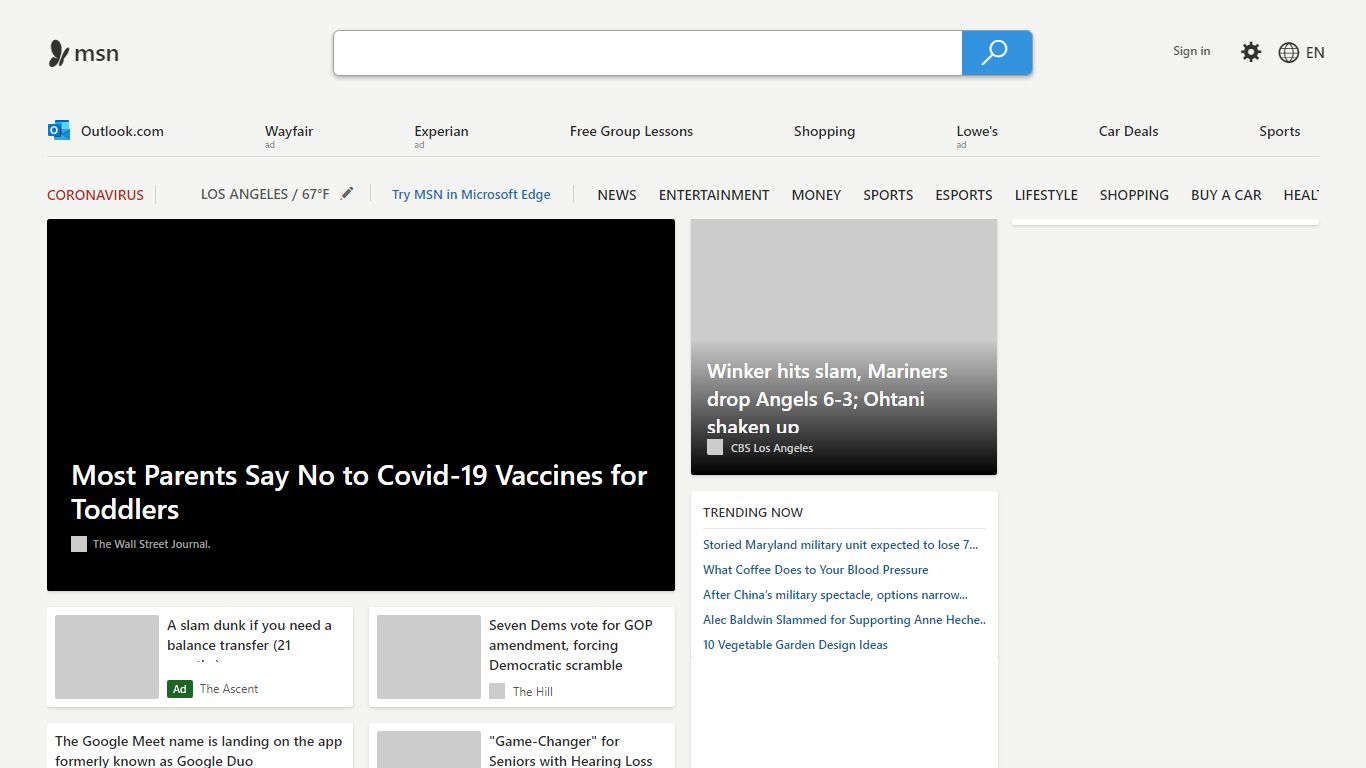Click Los Angeles 67°F weather text
Image resolution: width=1366 pixels, height=768 pixels.
(x=265, y=194)
